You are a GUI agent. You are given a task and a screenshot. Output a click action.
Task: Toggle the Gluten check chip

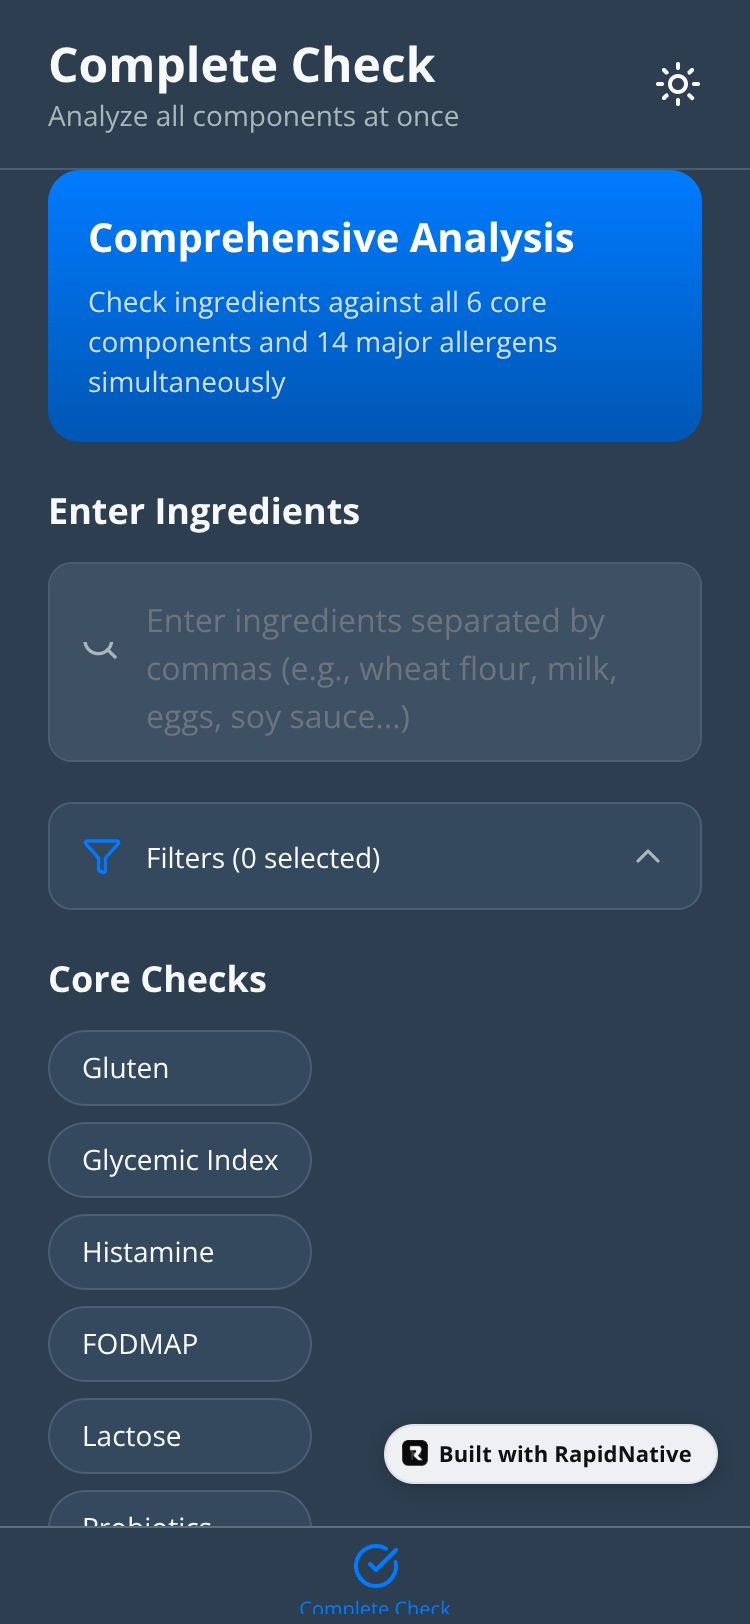tap(180, 1068)
